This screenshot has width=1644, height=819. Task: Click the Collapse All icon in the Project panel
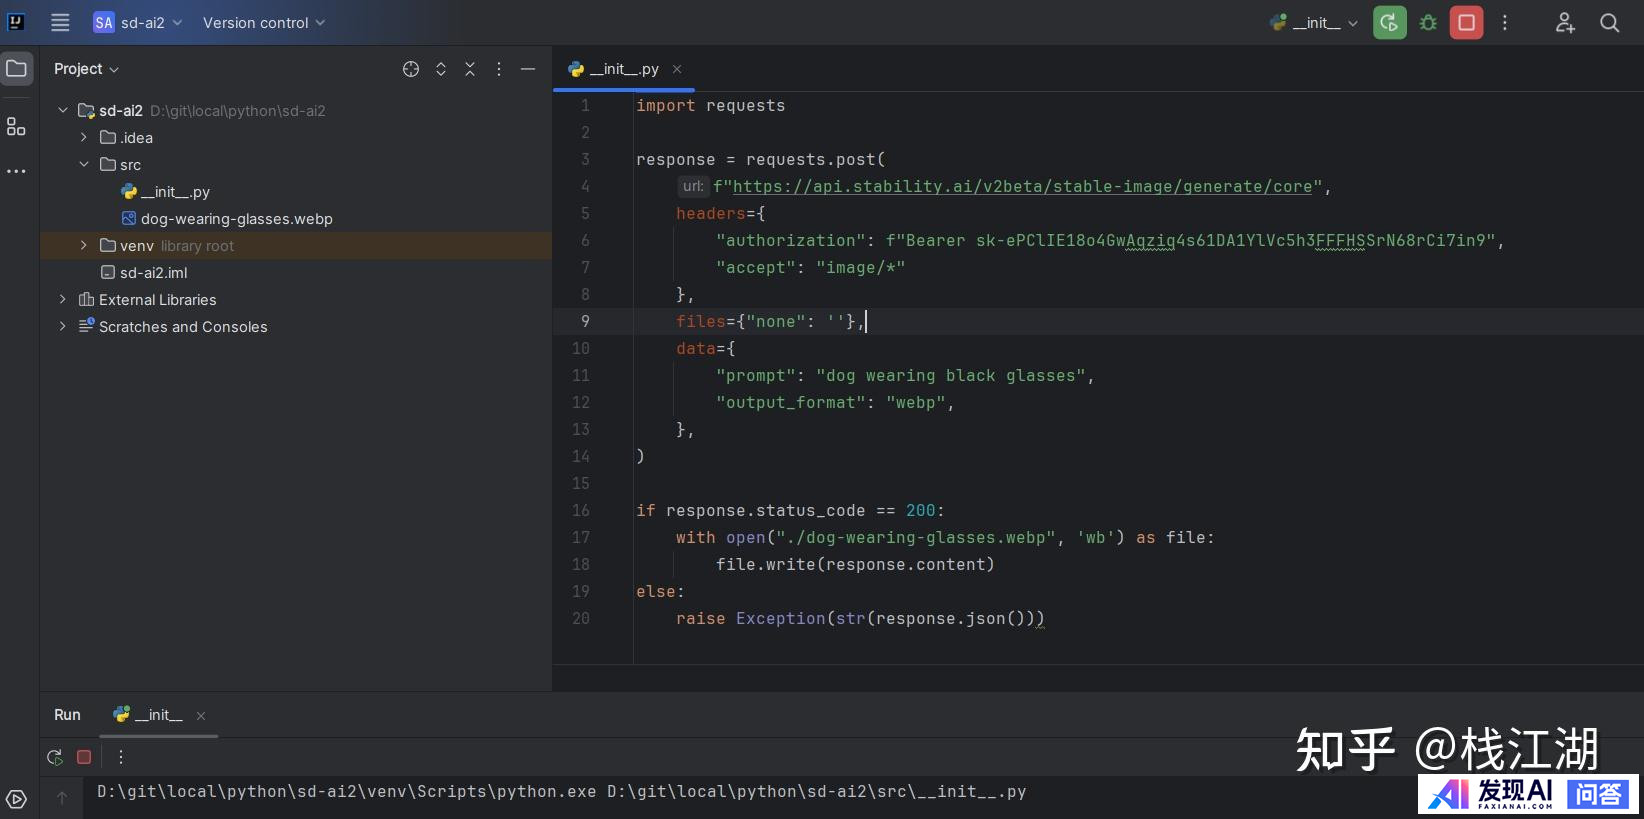point(470,69)
